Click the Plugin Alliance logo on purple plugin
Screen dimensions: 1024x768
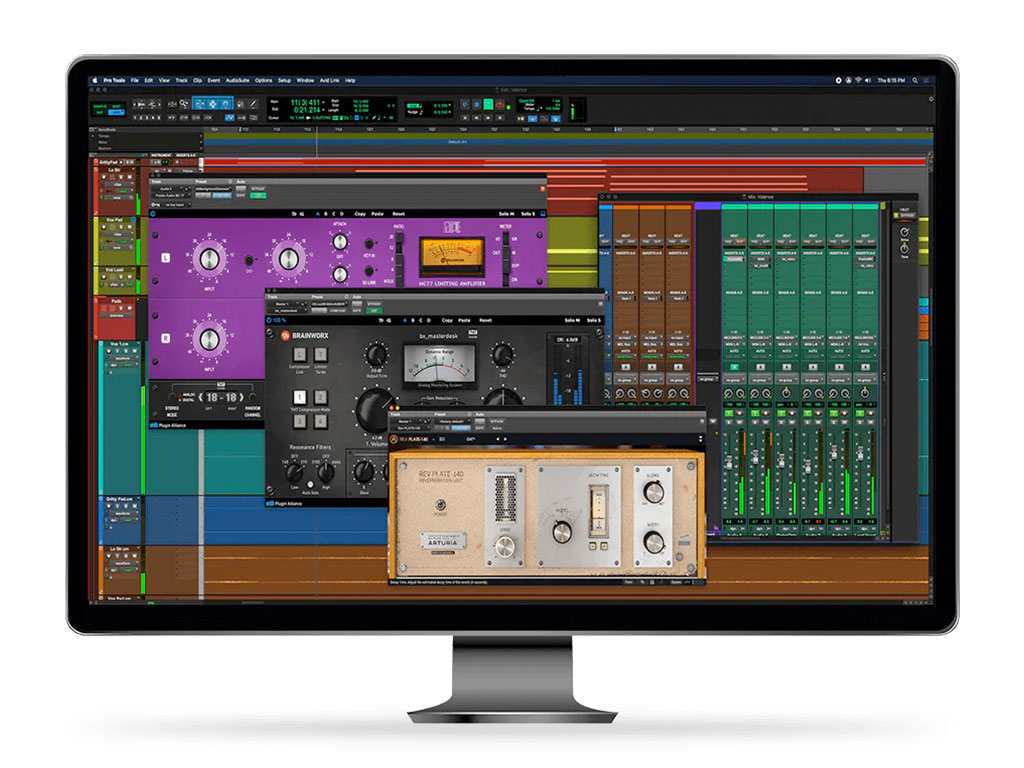point(155,423)
